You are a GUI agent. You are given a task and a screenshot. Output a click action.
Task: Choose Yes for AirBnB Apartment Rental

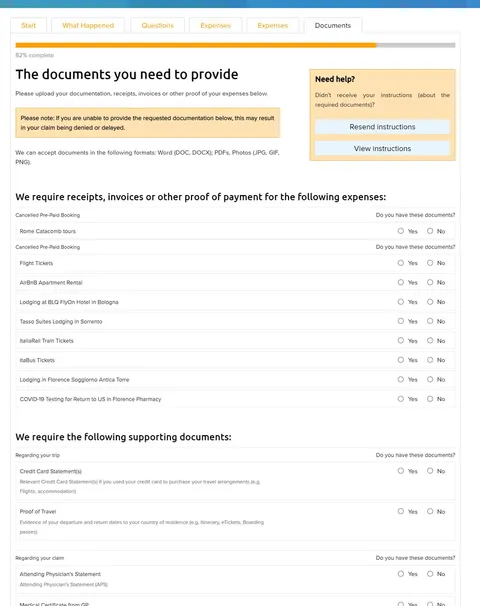pyautogui.click(x=401, y=282)
